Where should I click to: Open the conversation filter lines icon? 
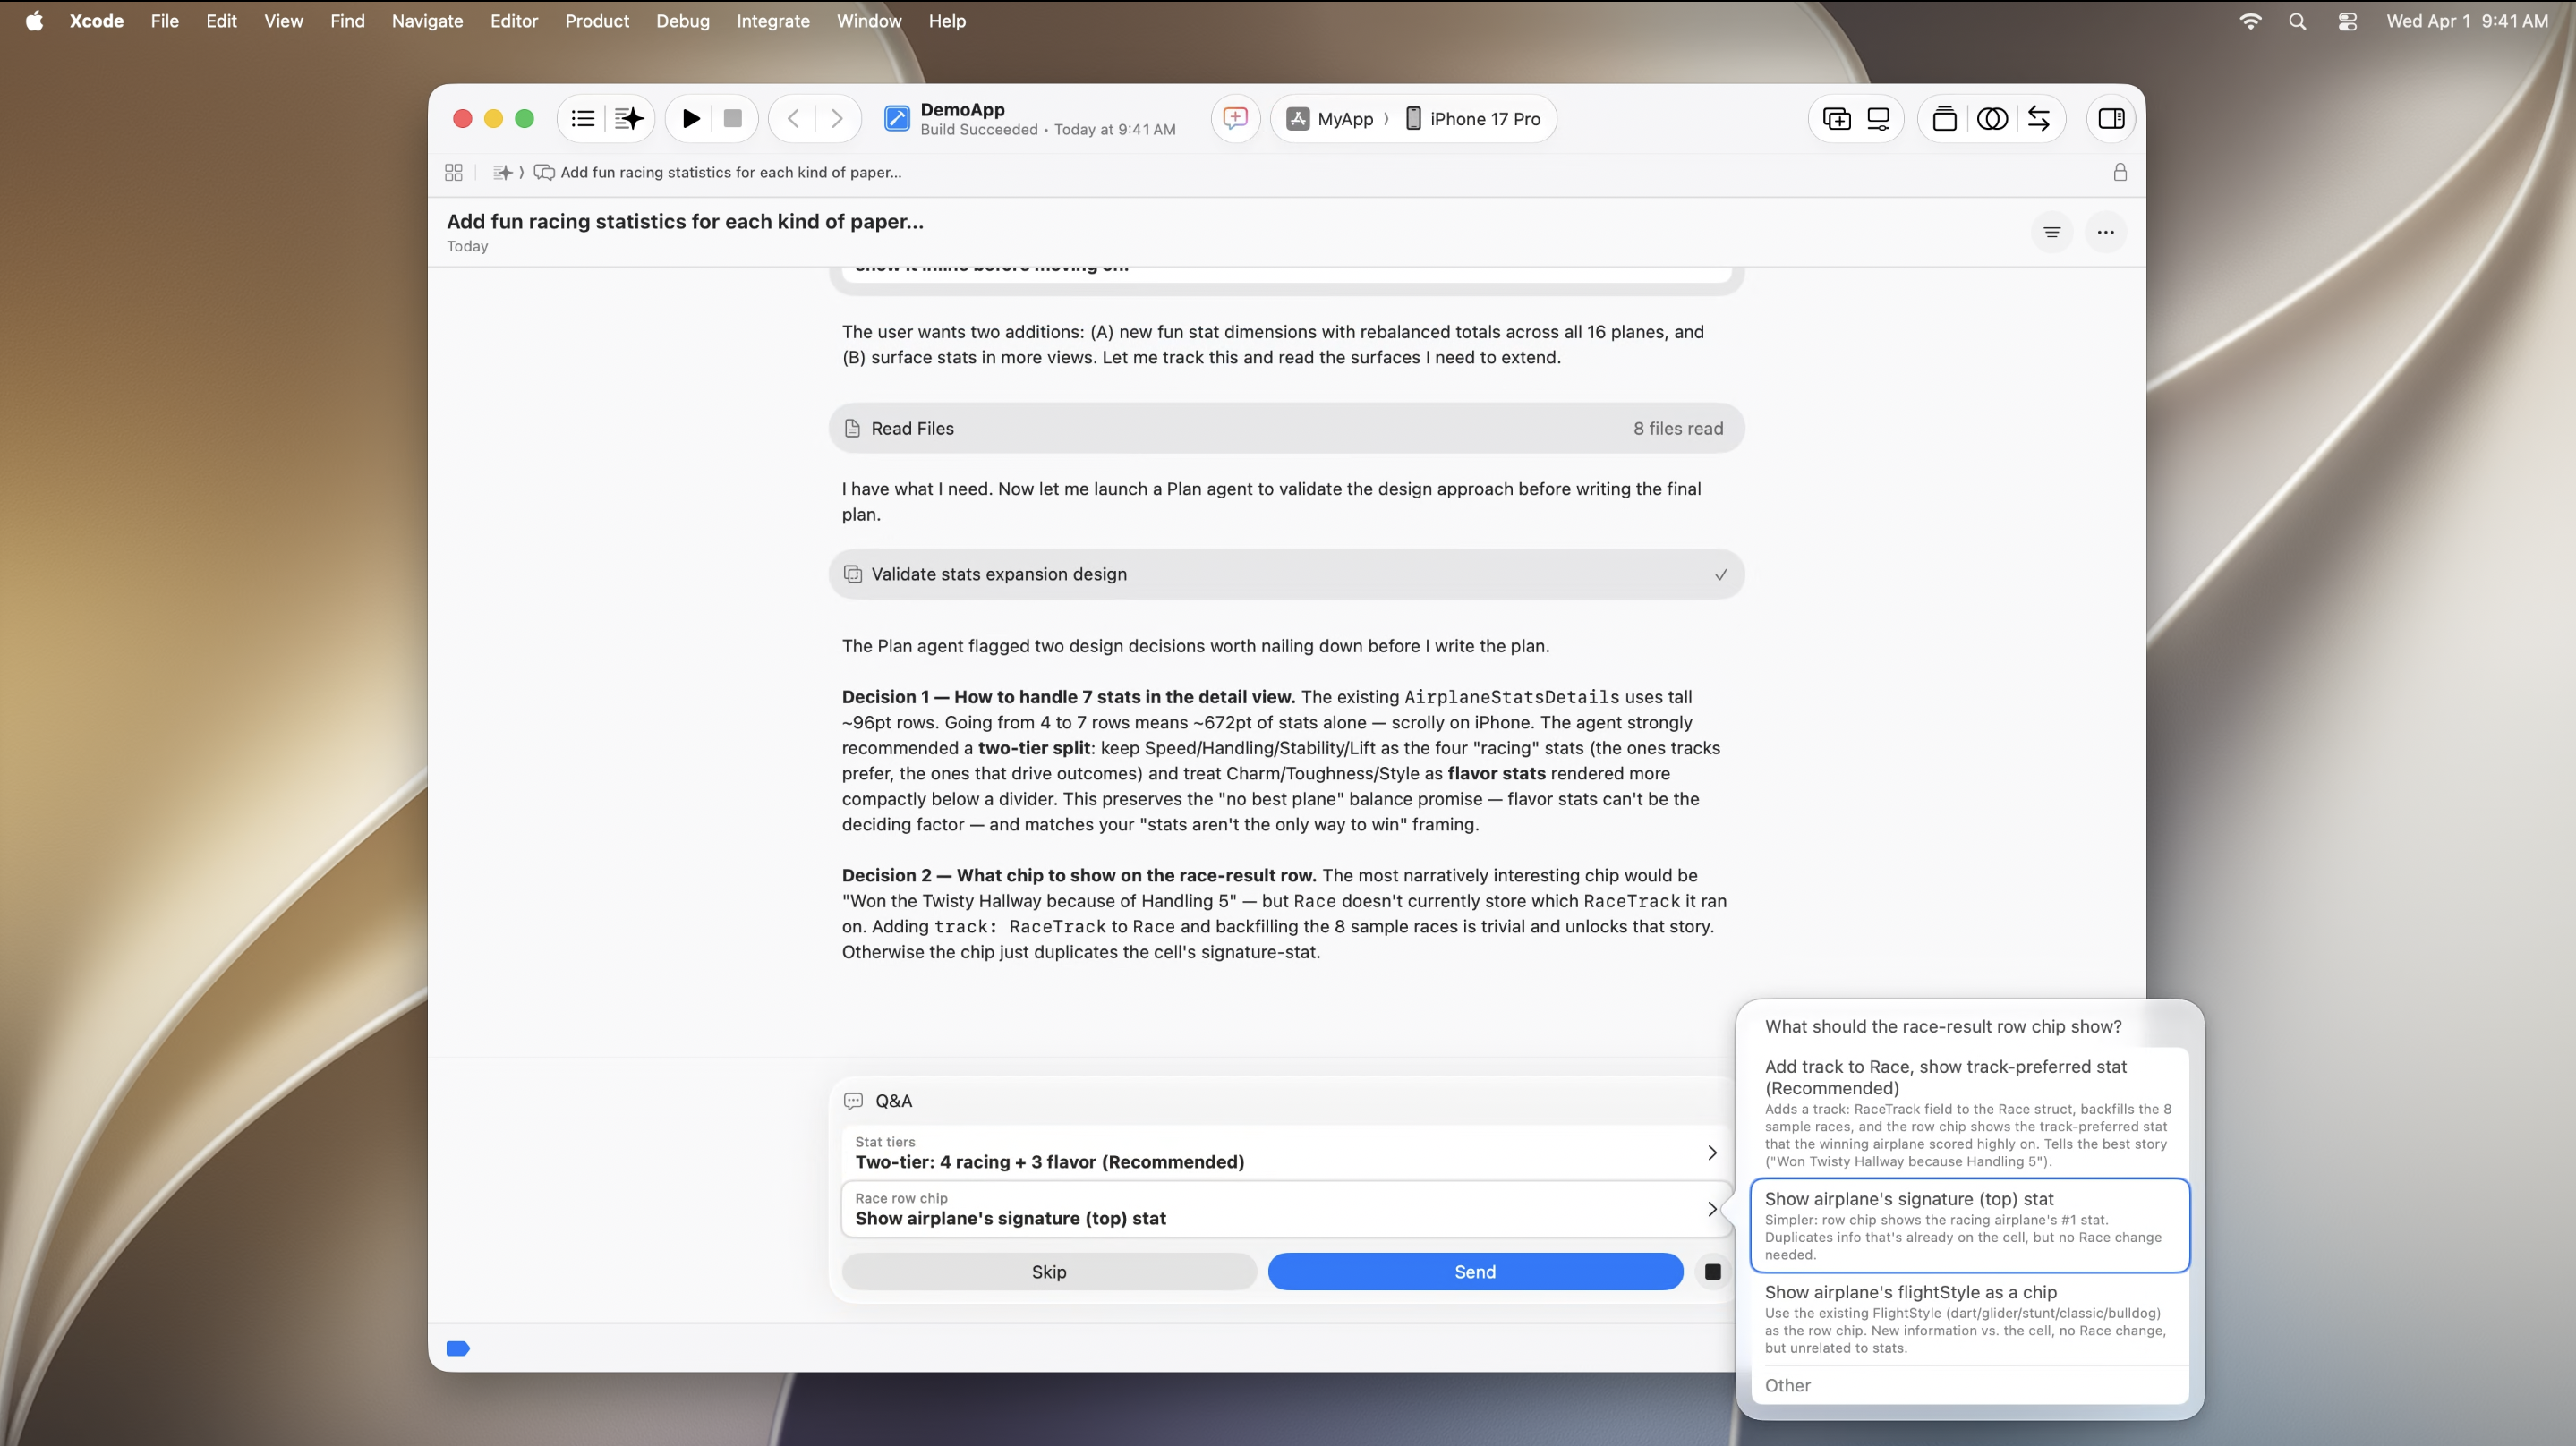(x=2051, y=232)
